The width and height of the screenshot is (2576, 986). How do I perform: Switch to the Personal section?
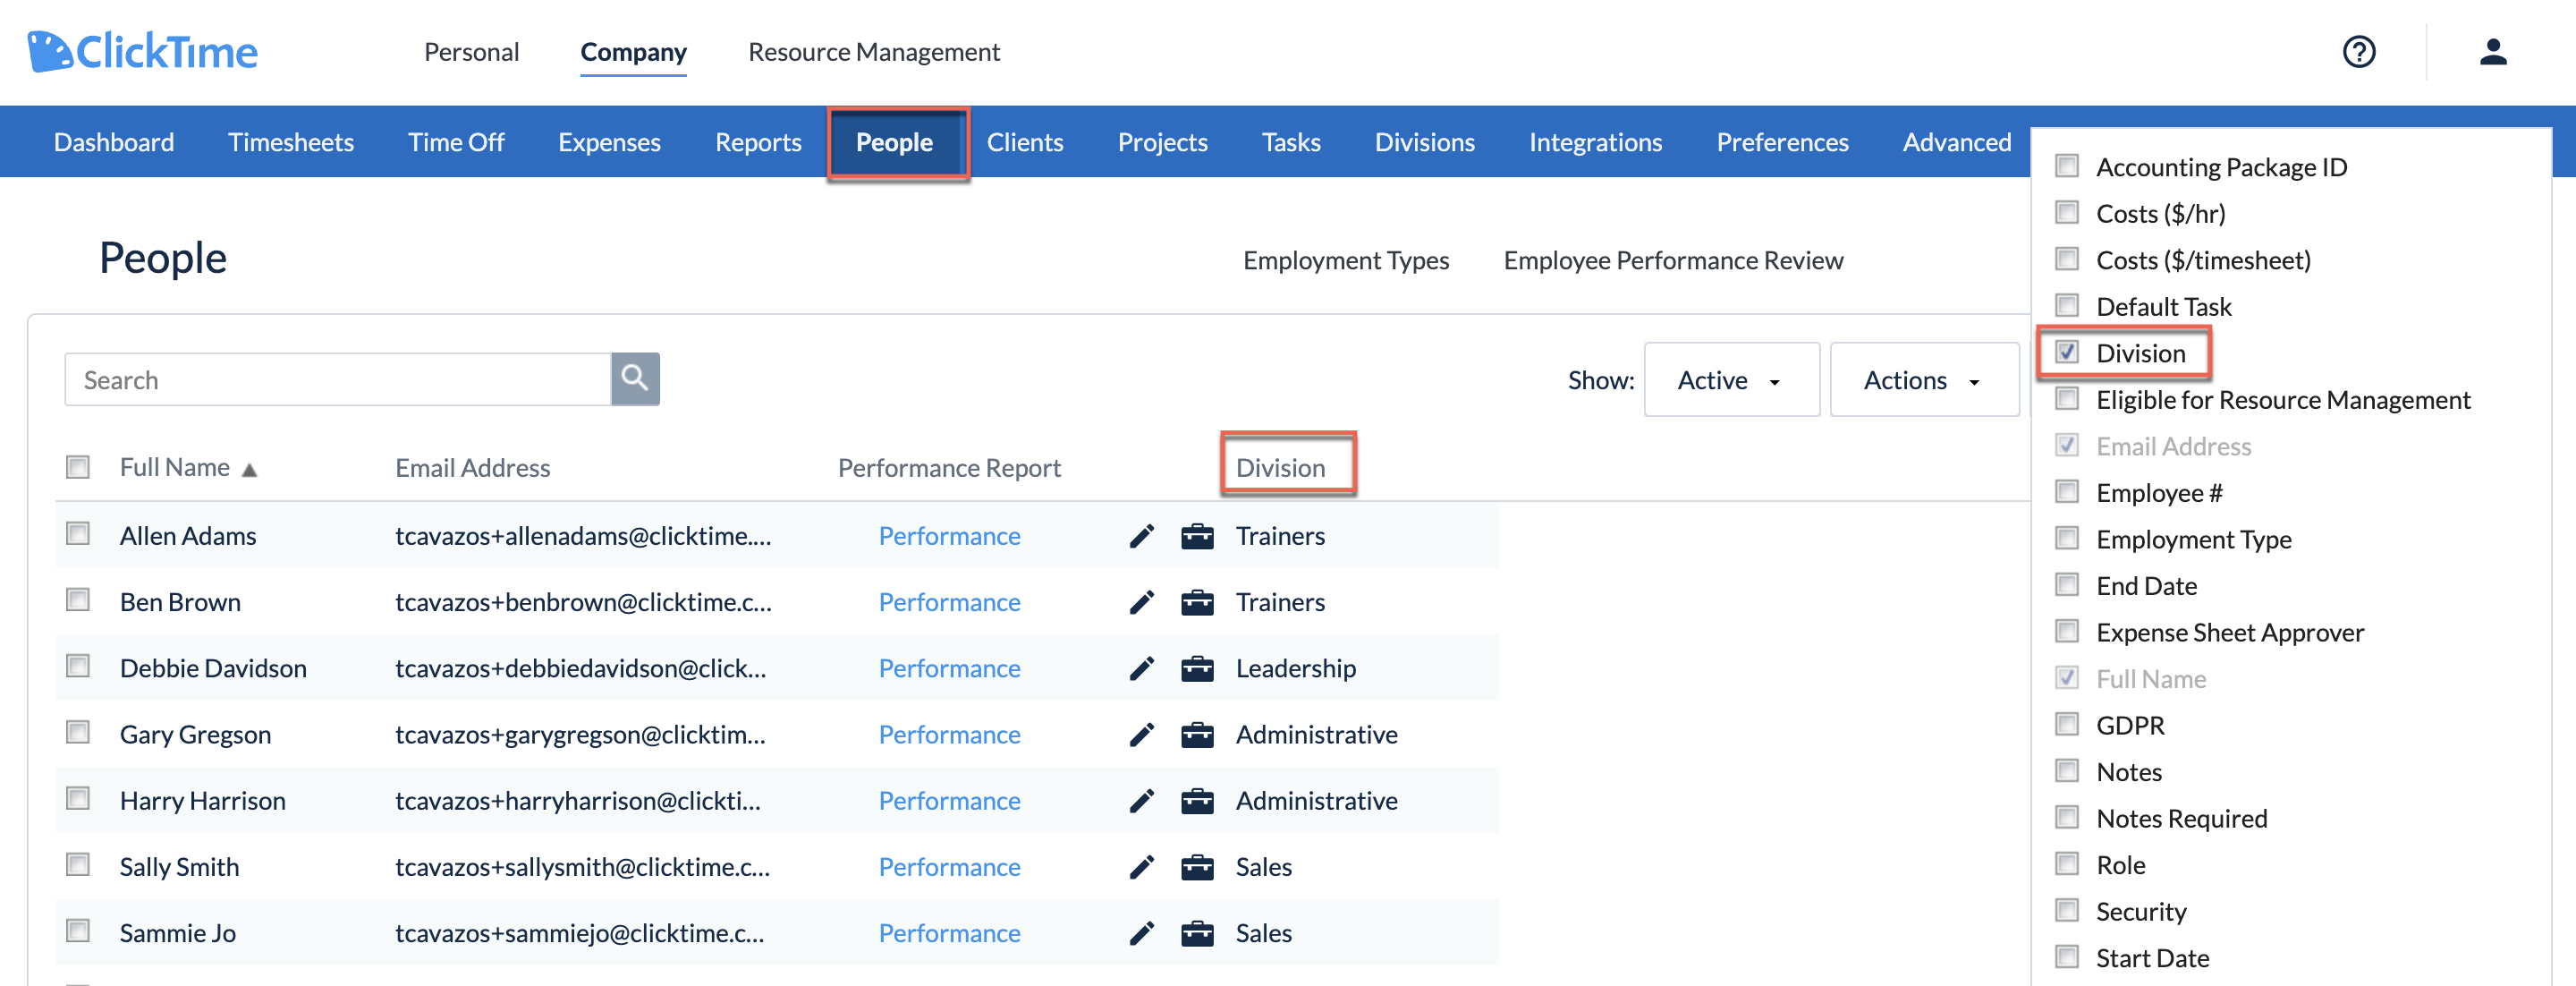click(x=471, y=52)
